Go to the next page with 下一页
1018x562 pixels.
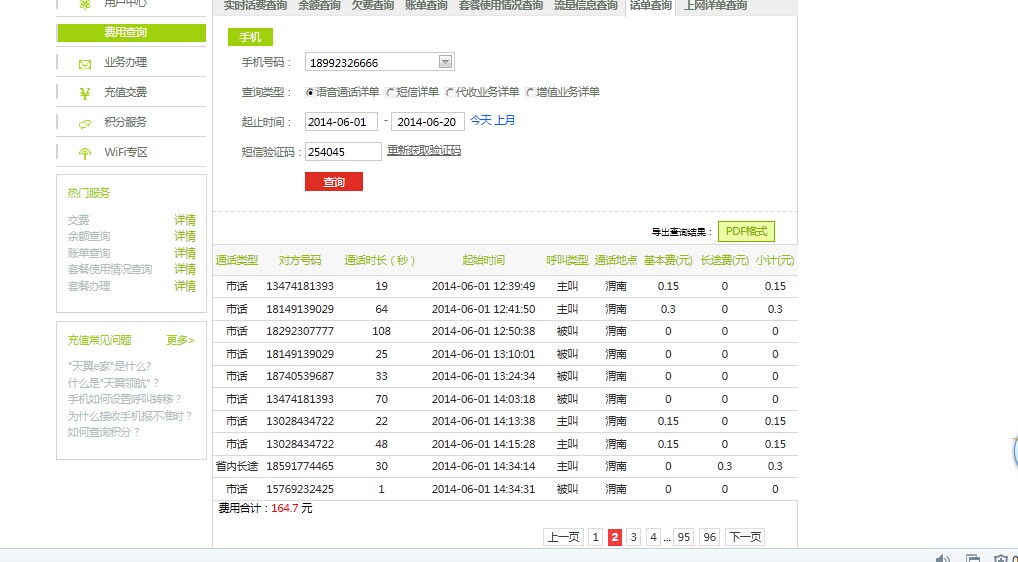click(744, 537)
